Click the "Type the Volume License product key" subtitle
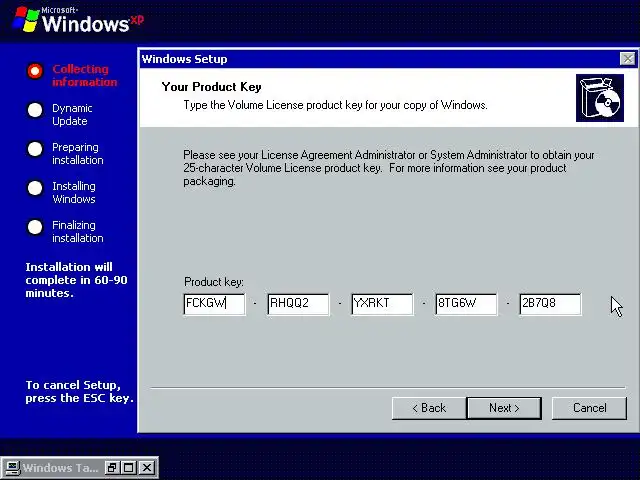640x480 pixels. (336, 105)
